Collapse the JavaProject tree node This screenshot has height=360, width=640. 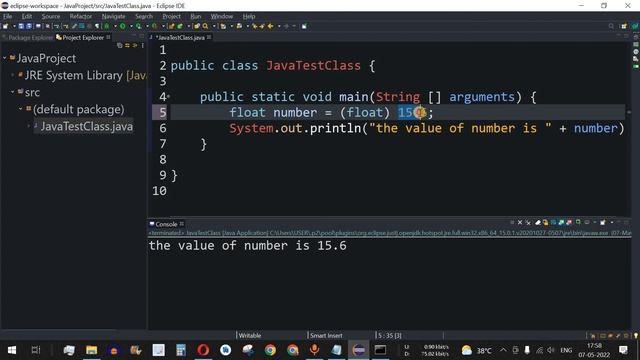click(x=4, y=58)
